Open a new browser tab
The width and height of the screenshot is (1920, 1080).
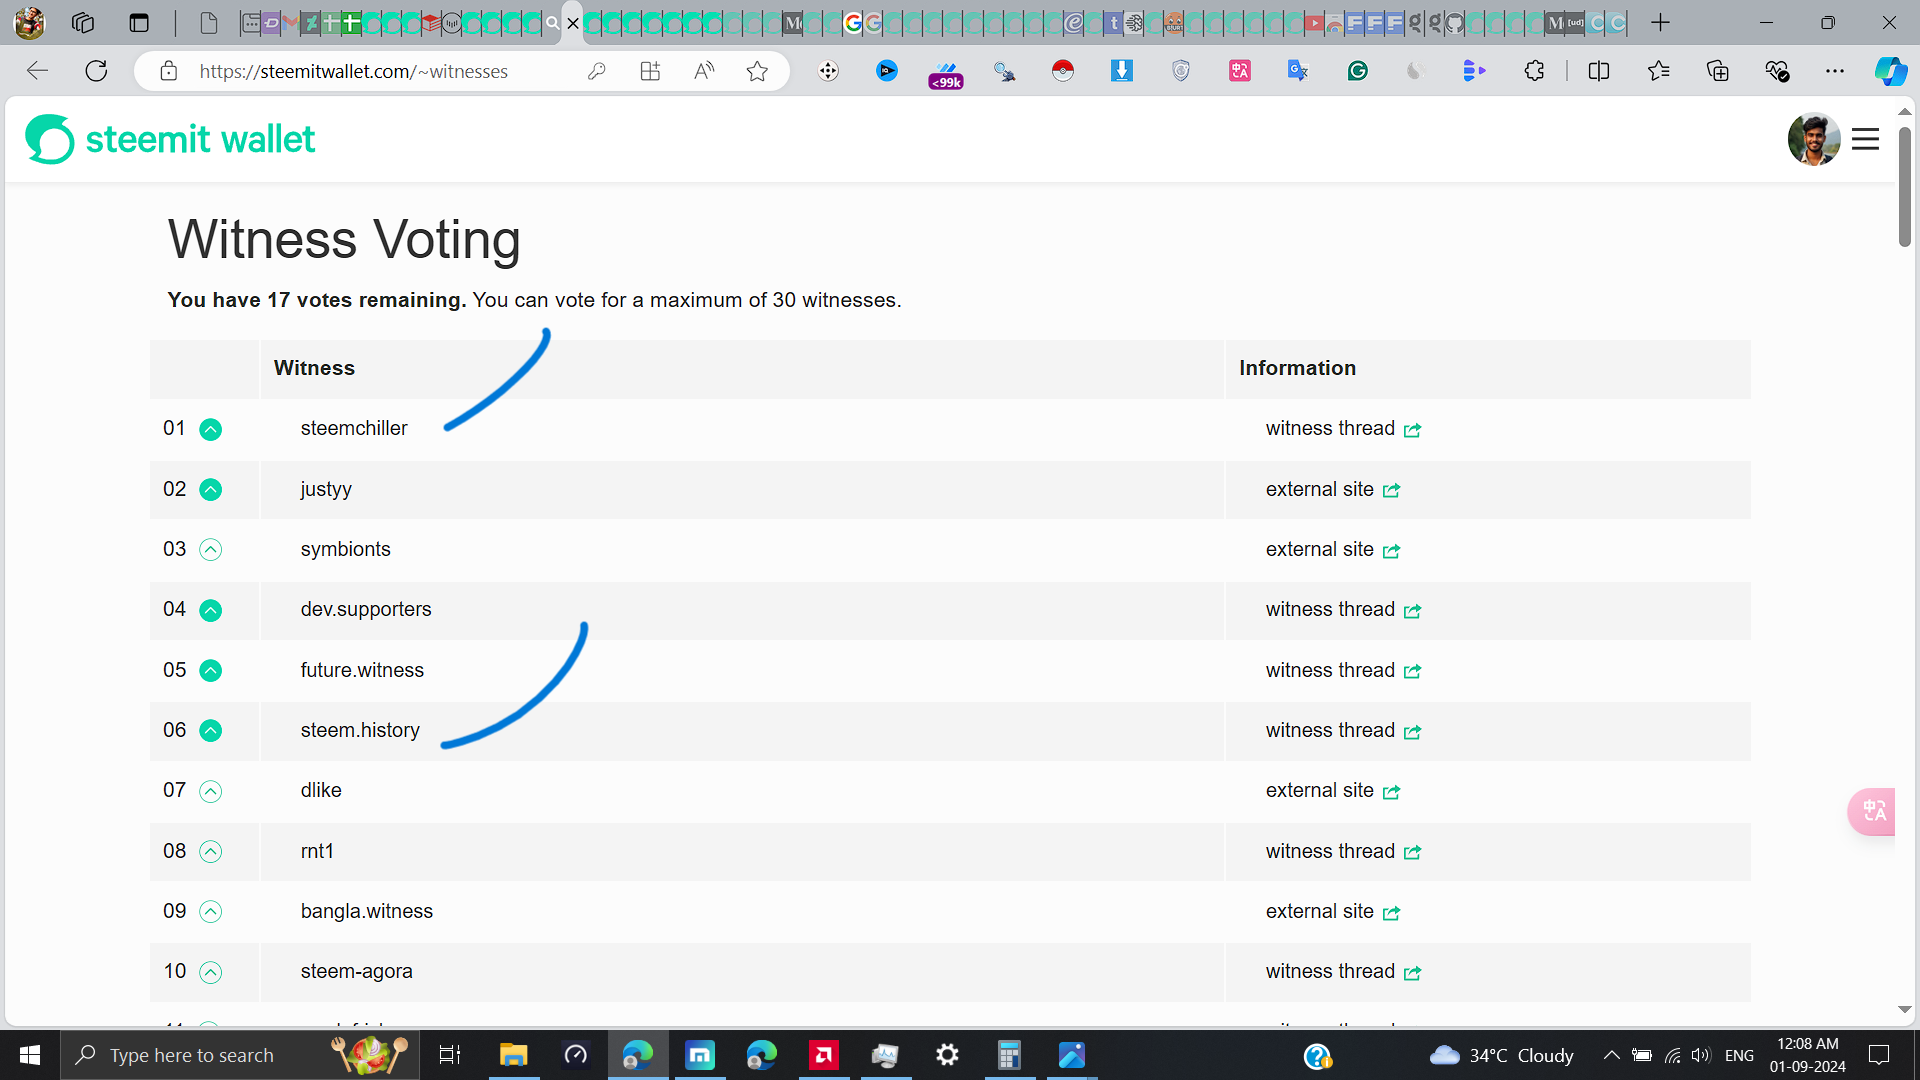[x=1660, y=22]
